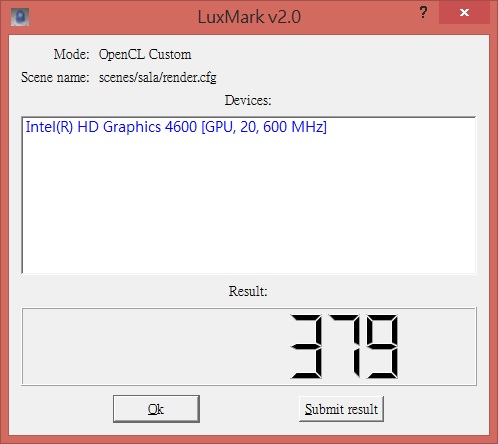
Task: Select the Intel(R) HD Graphics 4600 device entry
Action: (x=176, y=127)
